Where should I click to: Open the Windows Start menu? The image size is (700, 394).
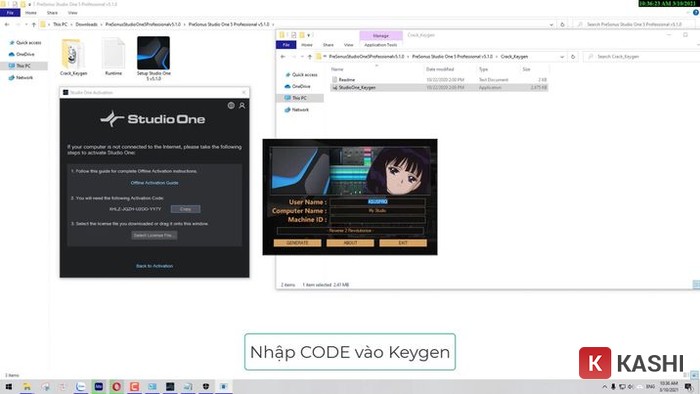[8, 386]
